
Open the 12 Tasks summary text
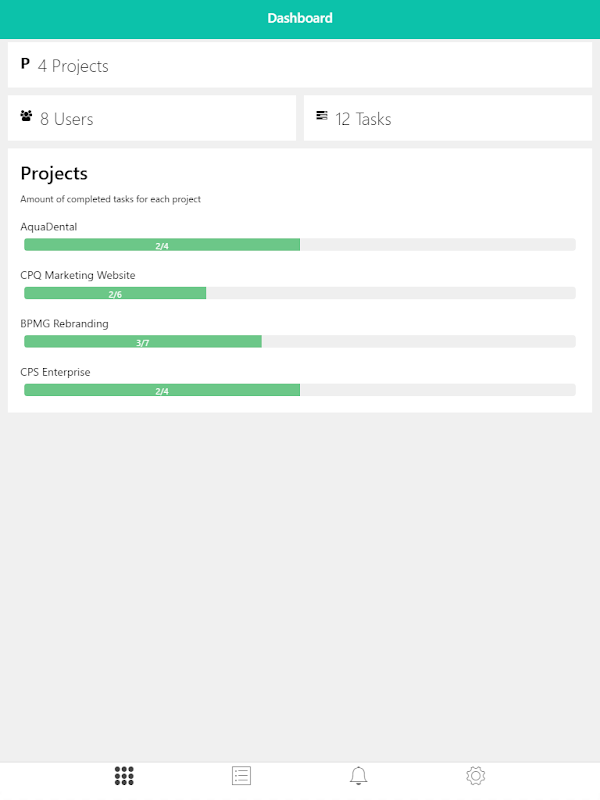pyautogui.click(x=363, y=119)
